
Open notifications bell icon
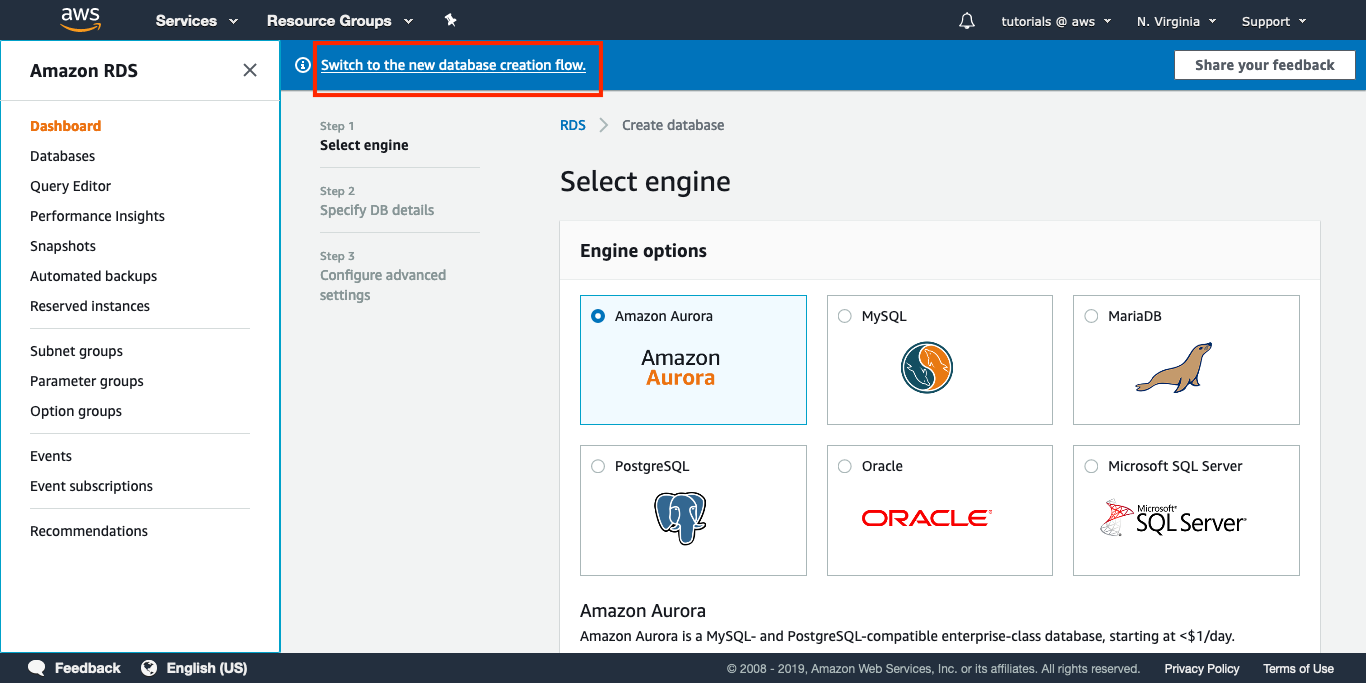(x=966, y=21)
